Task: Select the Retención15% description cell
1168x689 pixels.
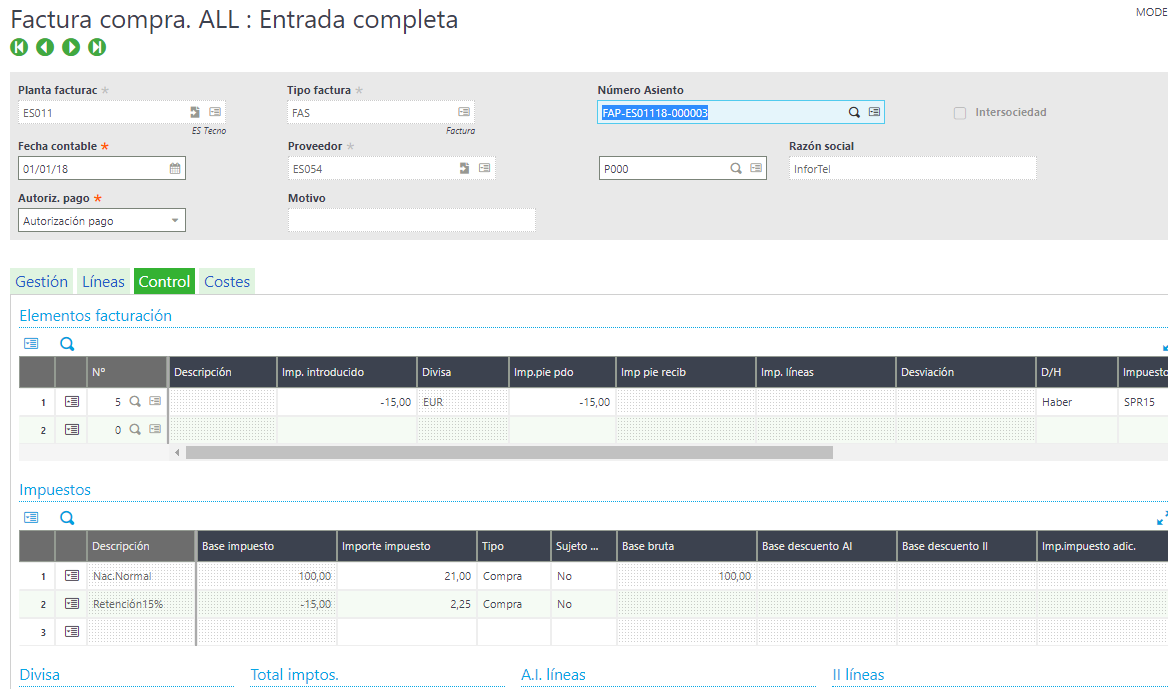Action: [142, 604]
